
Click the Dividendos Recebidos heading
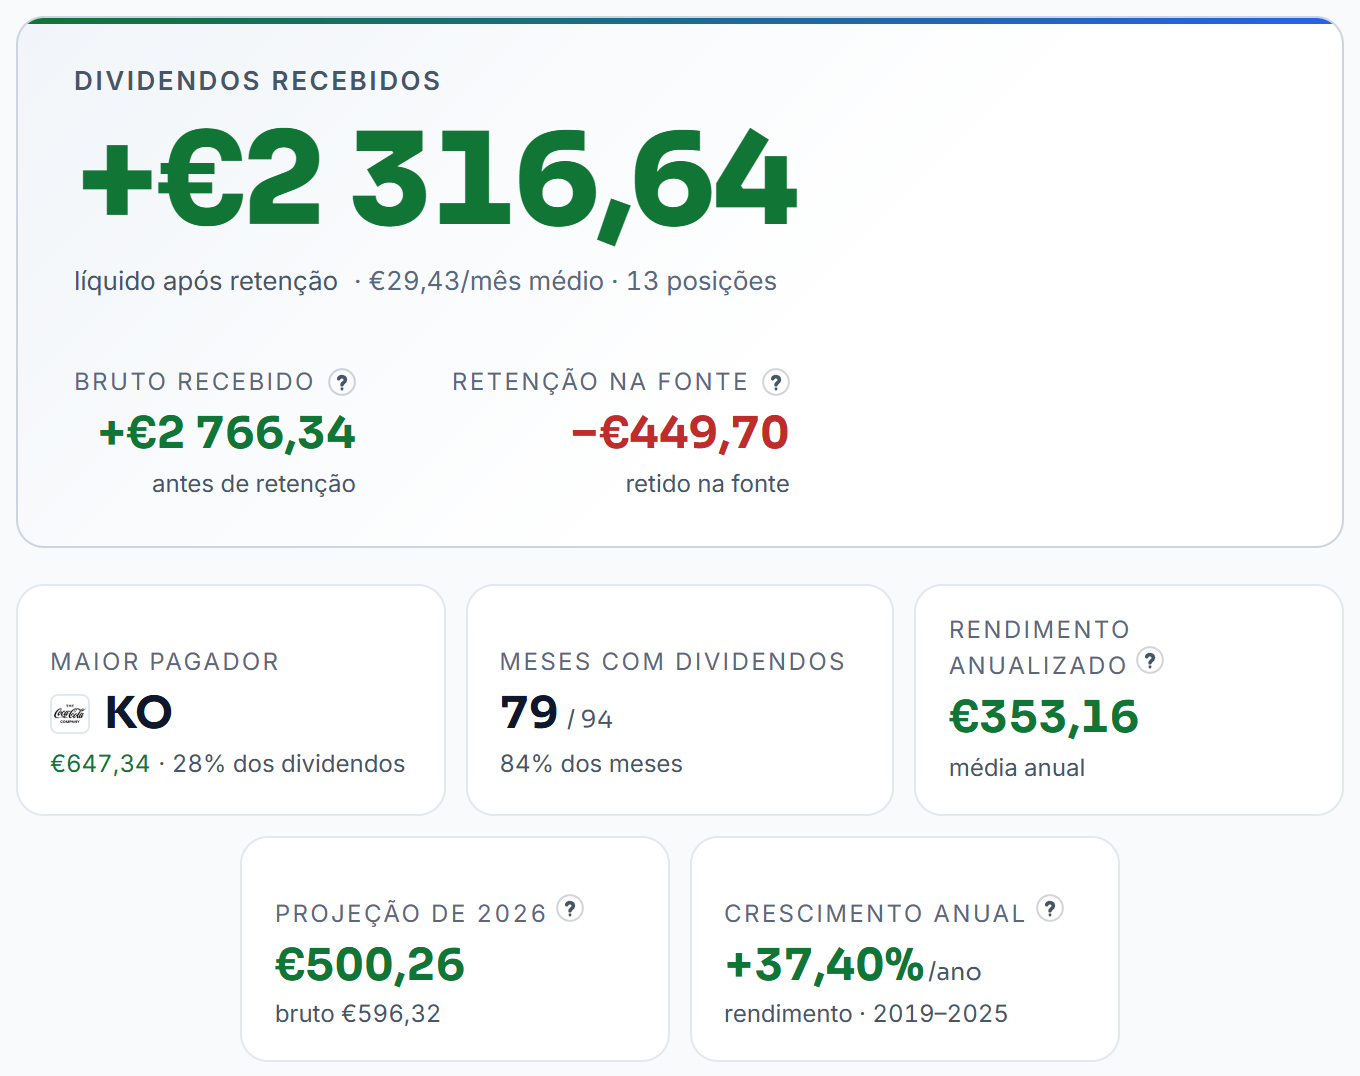[257, 81]
